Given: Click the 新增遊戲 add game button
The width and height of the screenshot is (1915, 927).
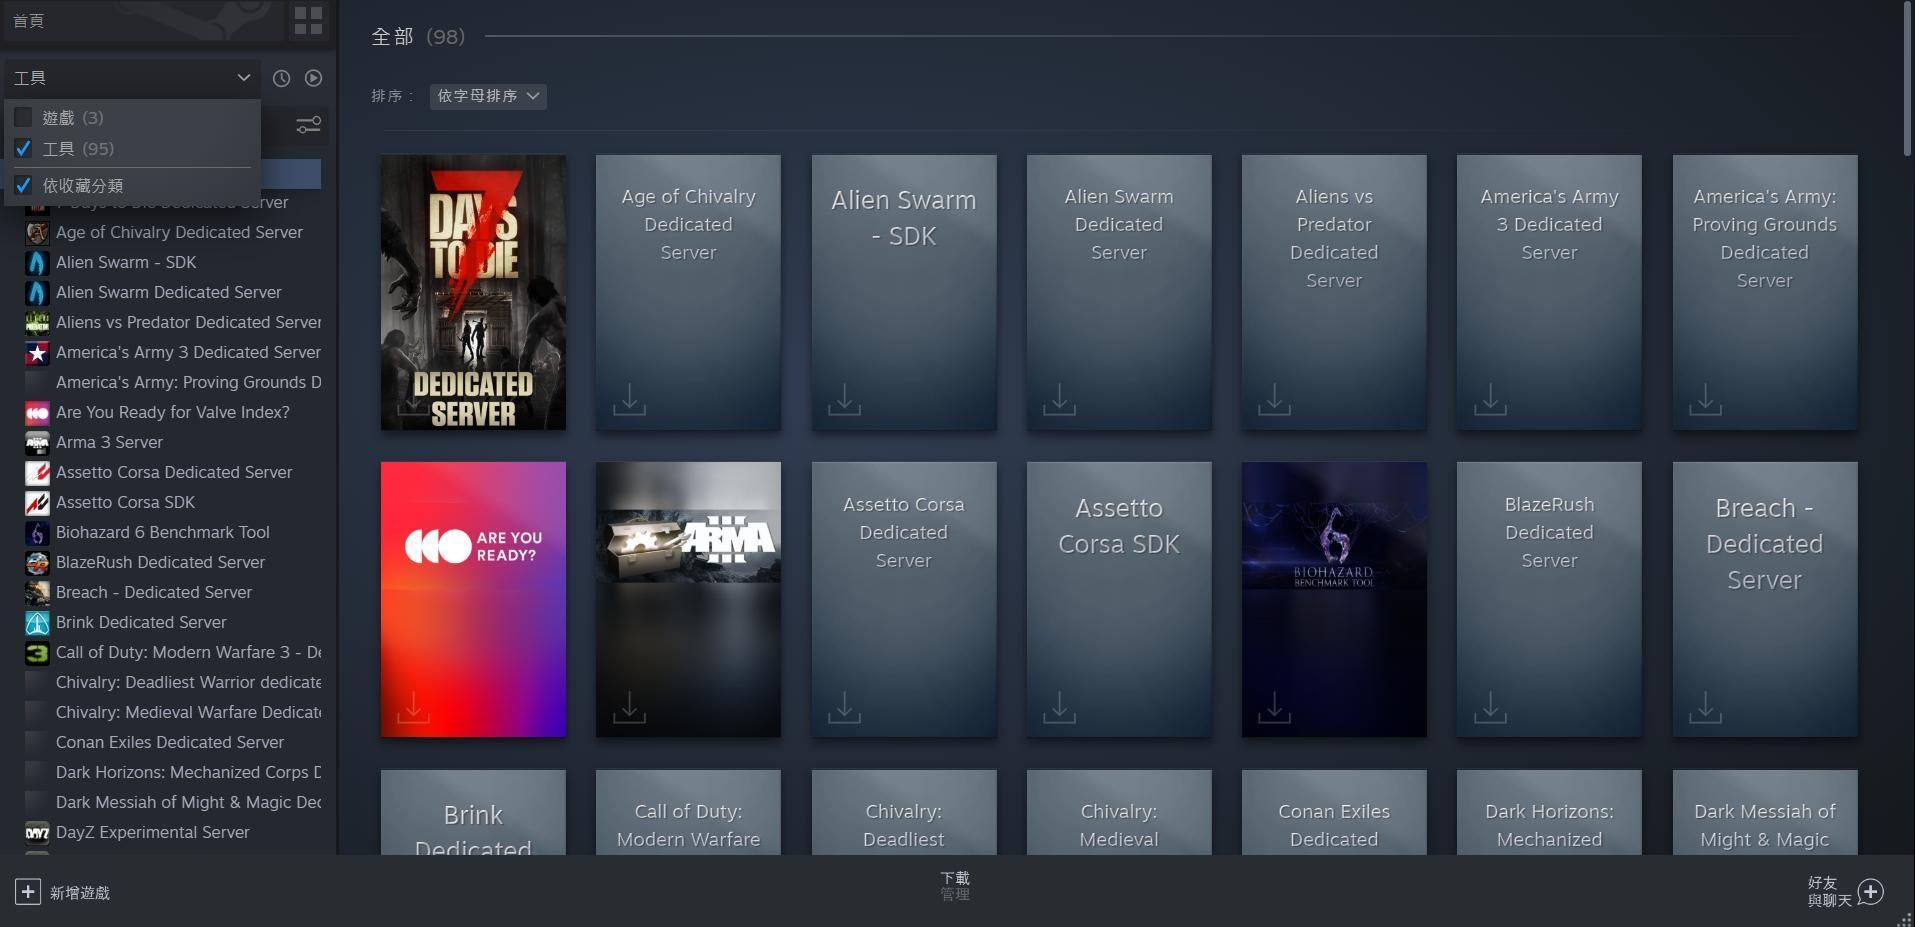Looking at the screenshot, I should tap(79, 892).
